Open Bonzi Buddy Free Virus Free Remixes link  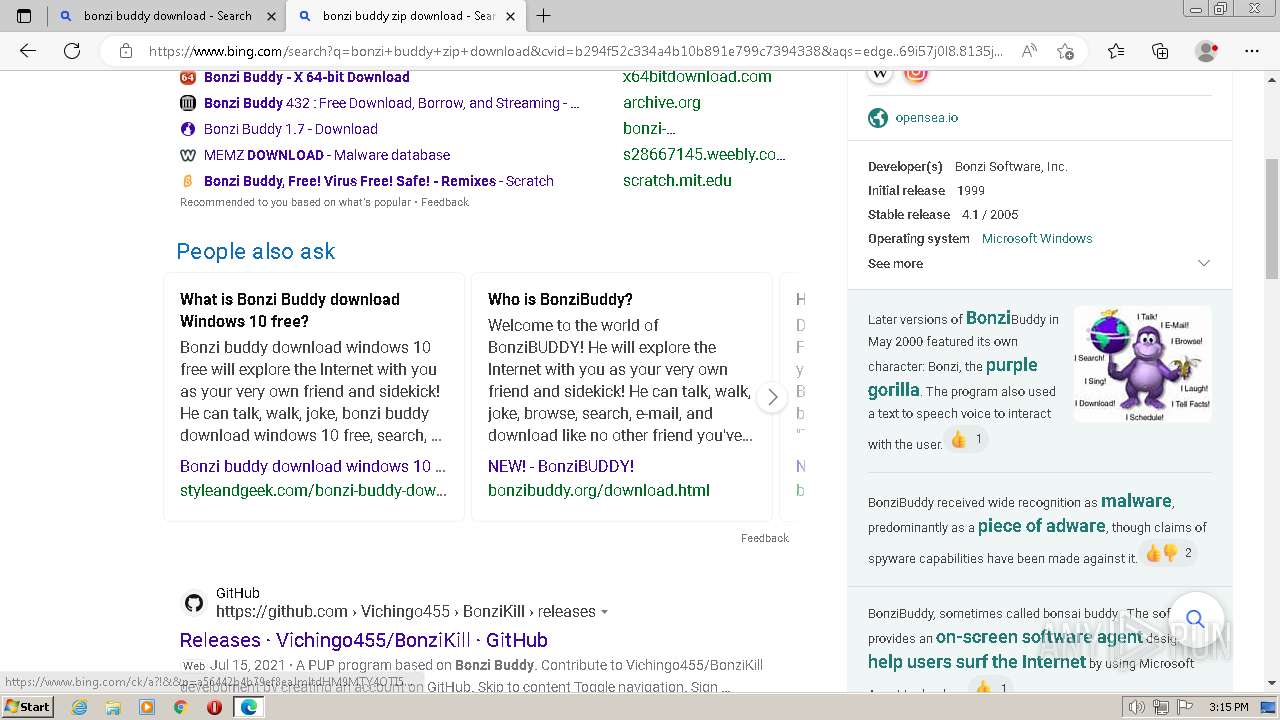379,181
